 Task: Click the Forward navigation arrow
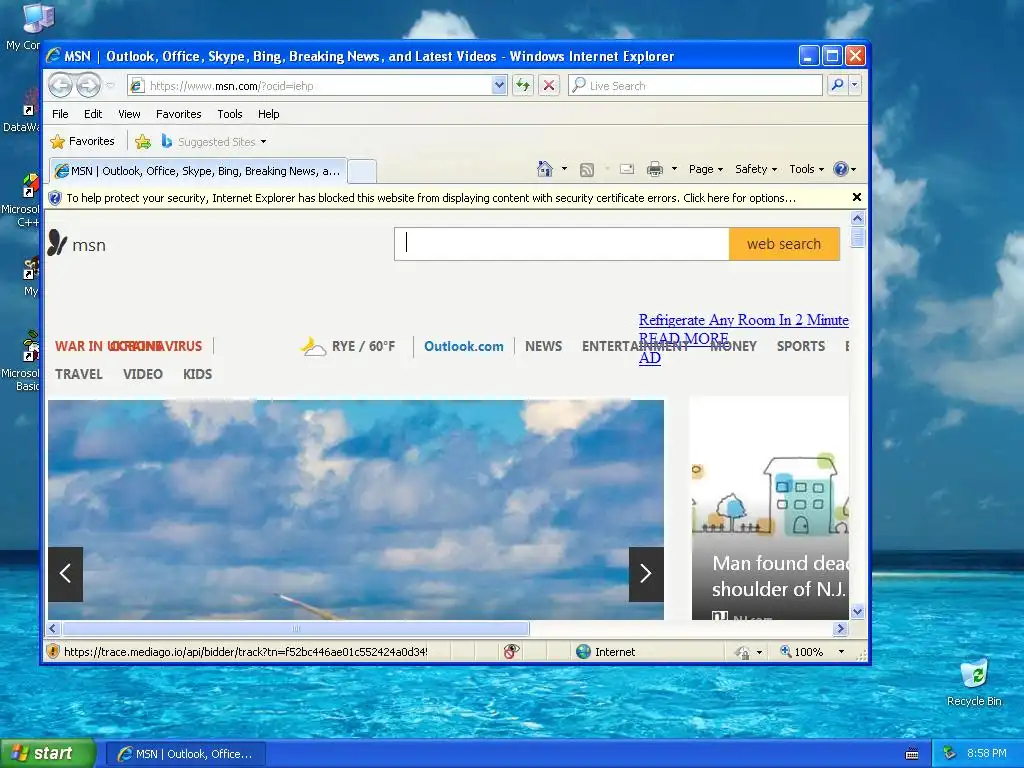(89, 86)
